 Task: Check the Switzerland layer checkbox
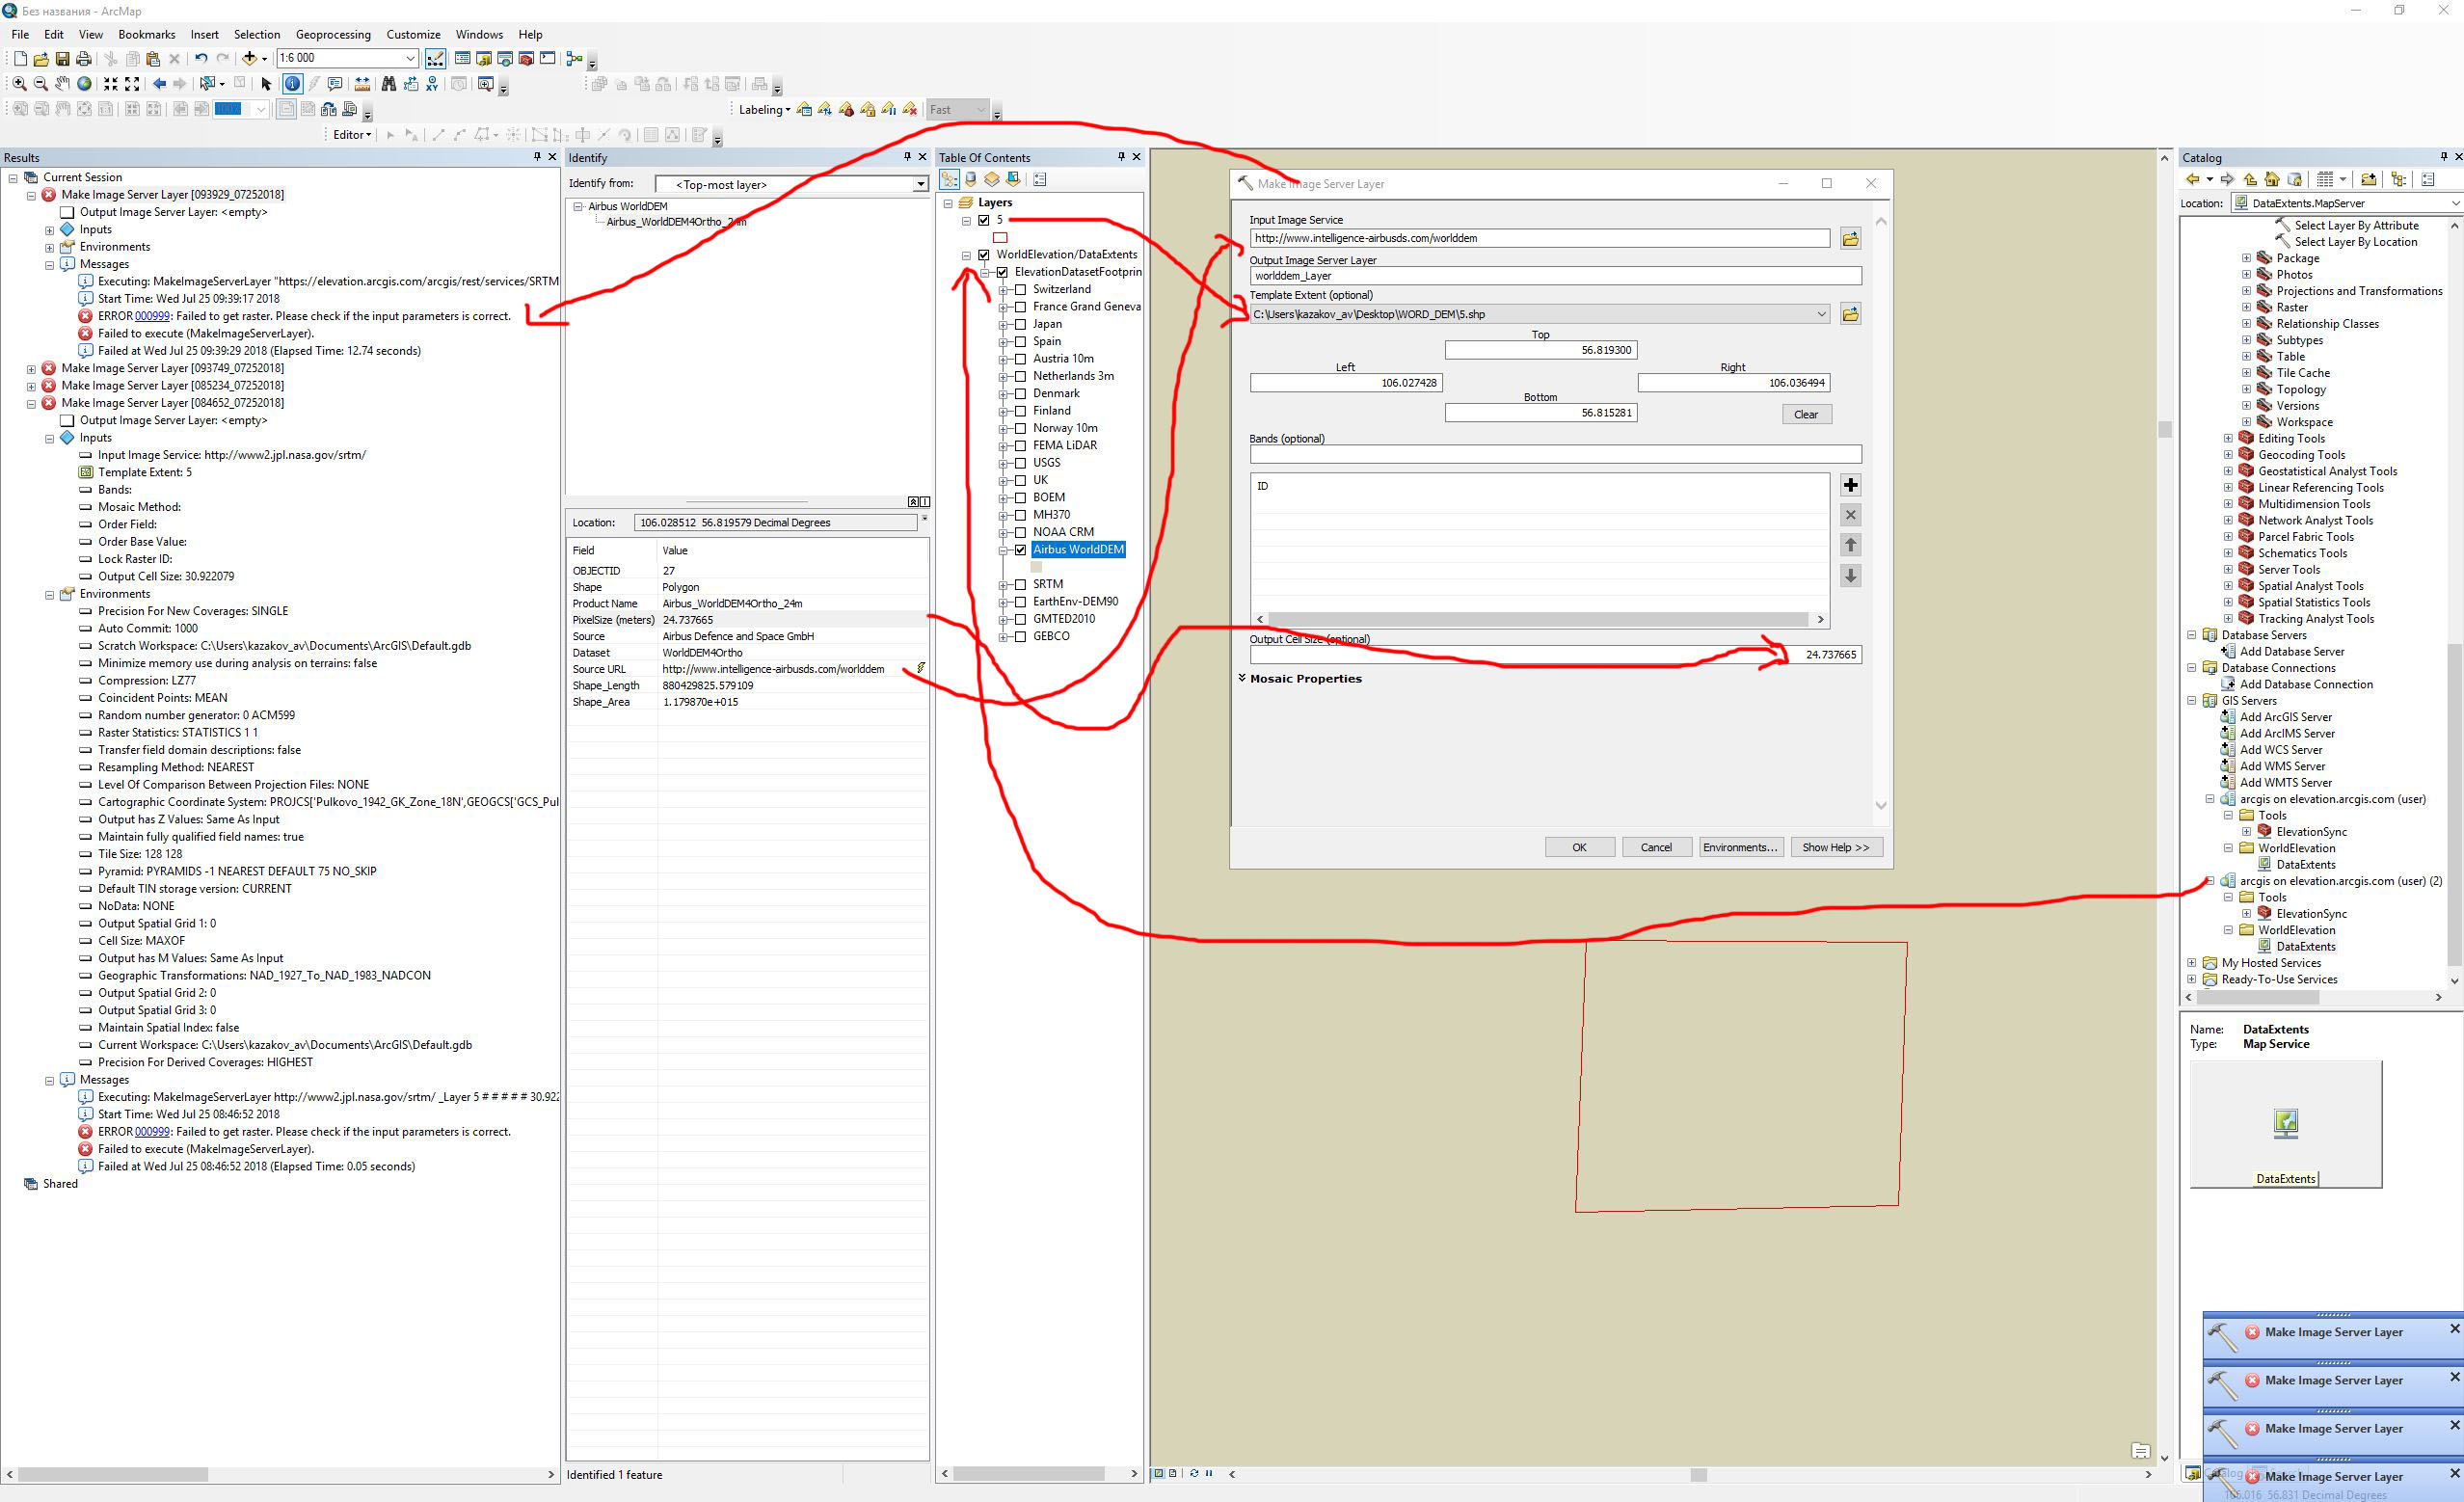pos(1020,290)
